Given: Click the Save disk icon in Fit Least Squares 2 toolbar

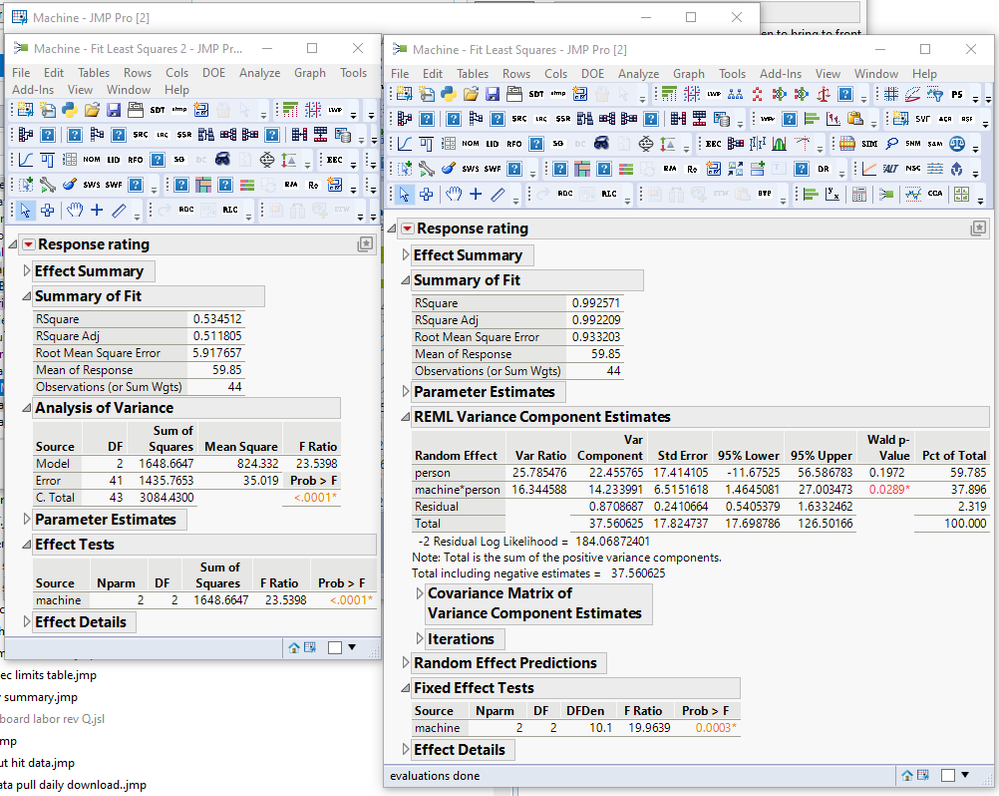Looking at the screenshot, I should pyautogui.click(x=113, y=110).
